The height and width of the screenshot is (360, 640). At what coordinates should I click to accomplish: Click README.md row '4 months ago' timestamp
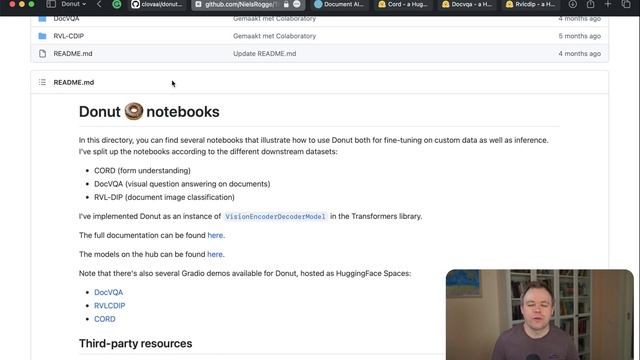tap(580, 53)
